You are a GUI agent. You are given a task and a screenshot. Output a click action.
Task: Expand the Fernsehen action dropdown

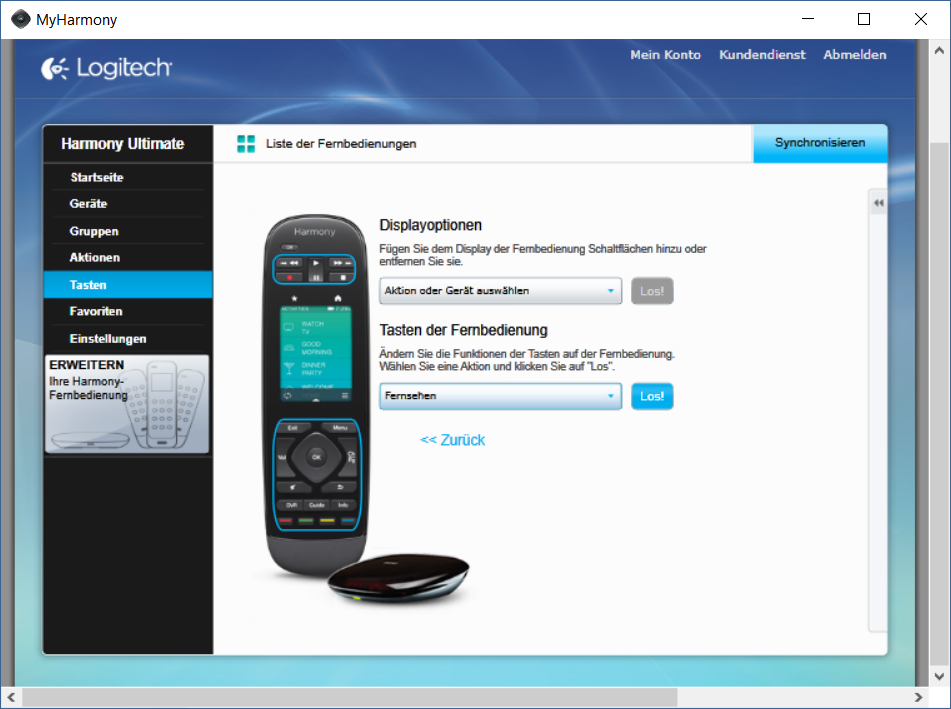[500, 396]
